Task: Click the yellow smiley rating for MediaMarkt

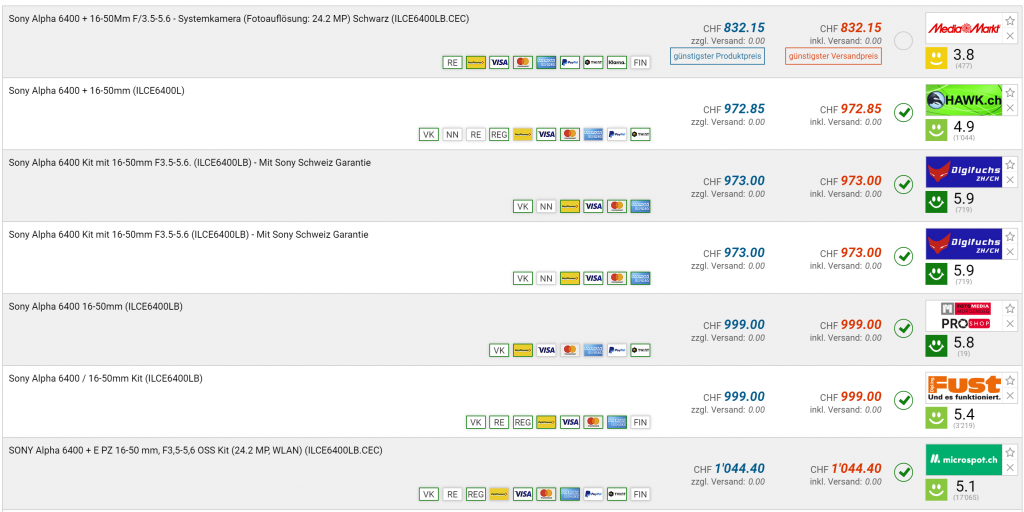Action: [x=935, y=57]
